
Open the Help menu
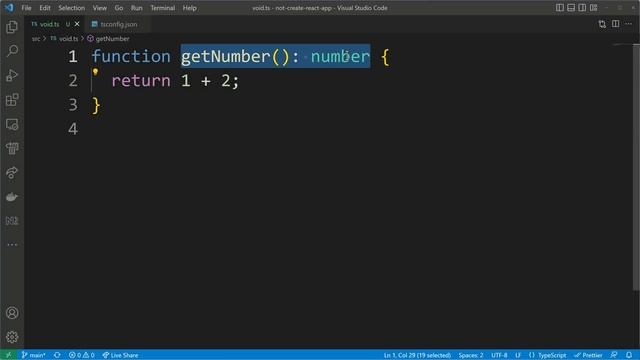click(189, 8)
